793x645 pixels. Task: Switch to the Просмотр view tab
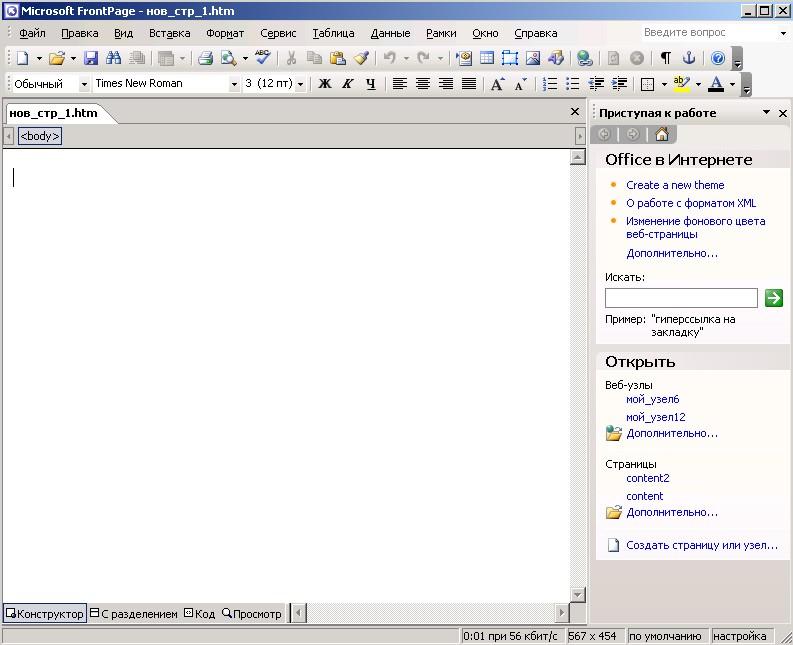pyautogui.click(x=252, y=614)
